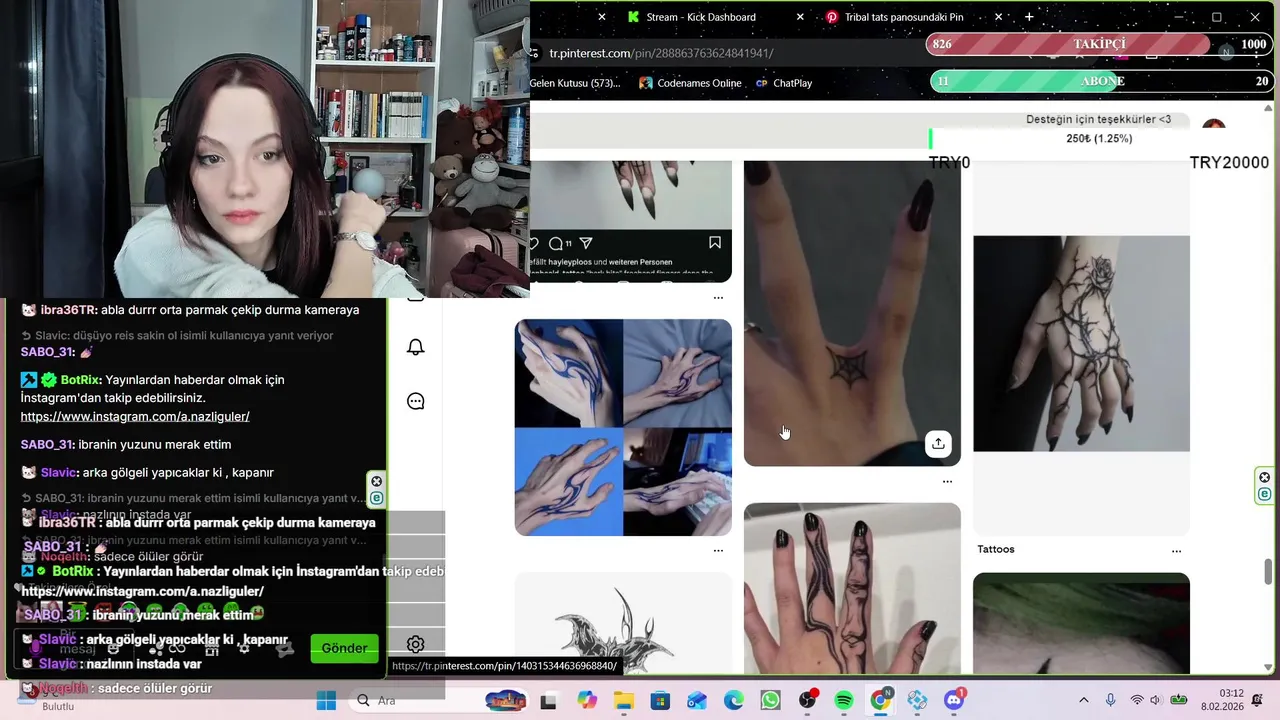
Task: Click share icon on spiderweb hand tattoo pin
Action: 938,444
